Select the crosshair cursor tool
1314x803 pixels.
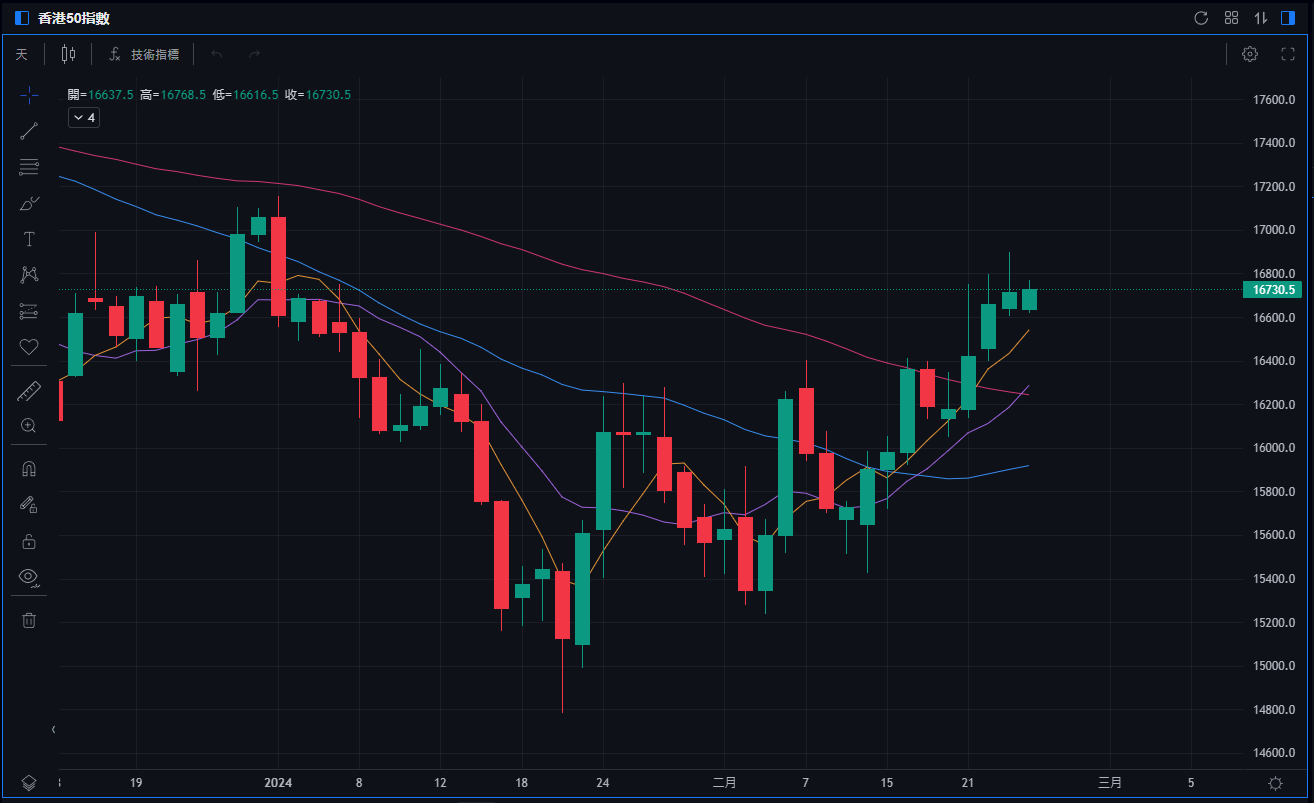[x=29, y=95]
